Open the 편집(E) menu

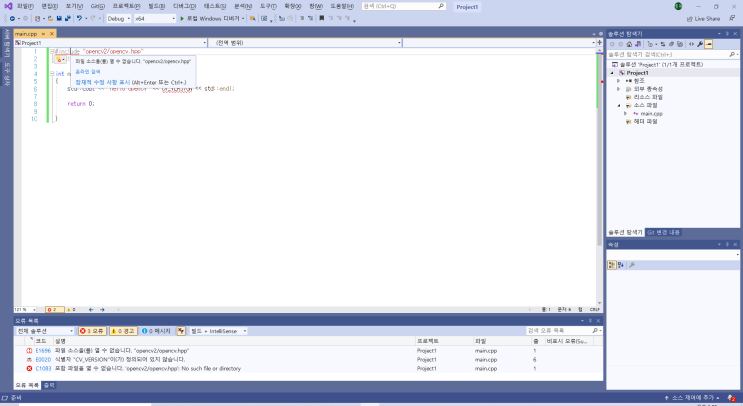point(49,6)
